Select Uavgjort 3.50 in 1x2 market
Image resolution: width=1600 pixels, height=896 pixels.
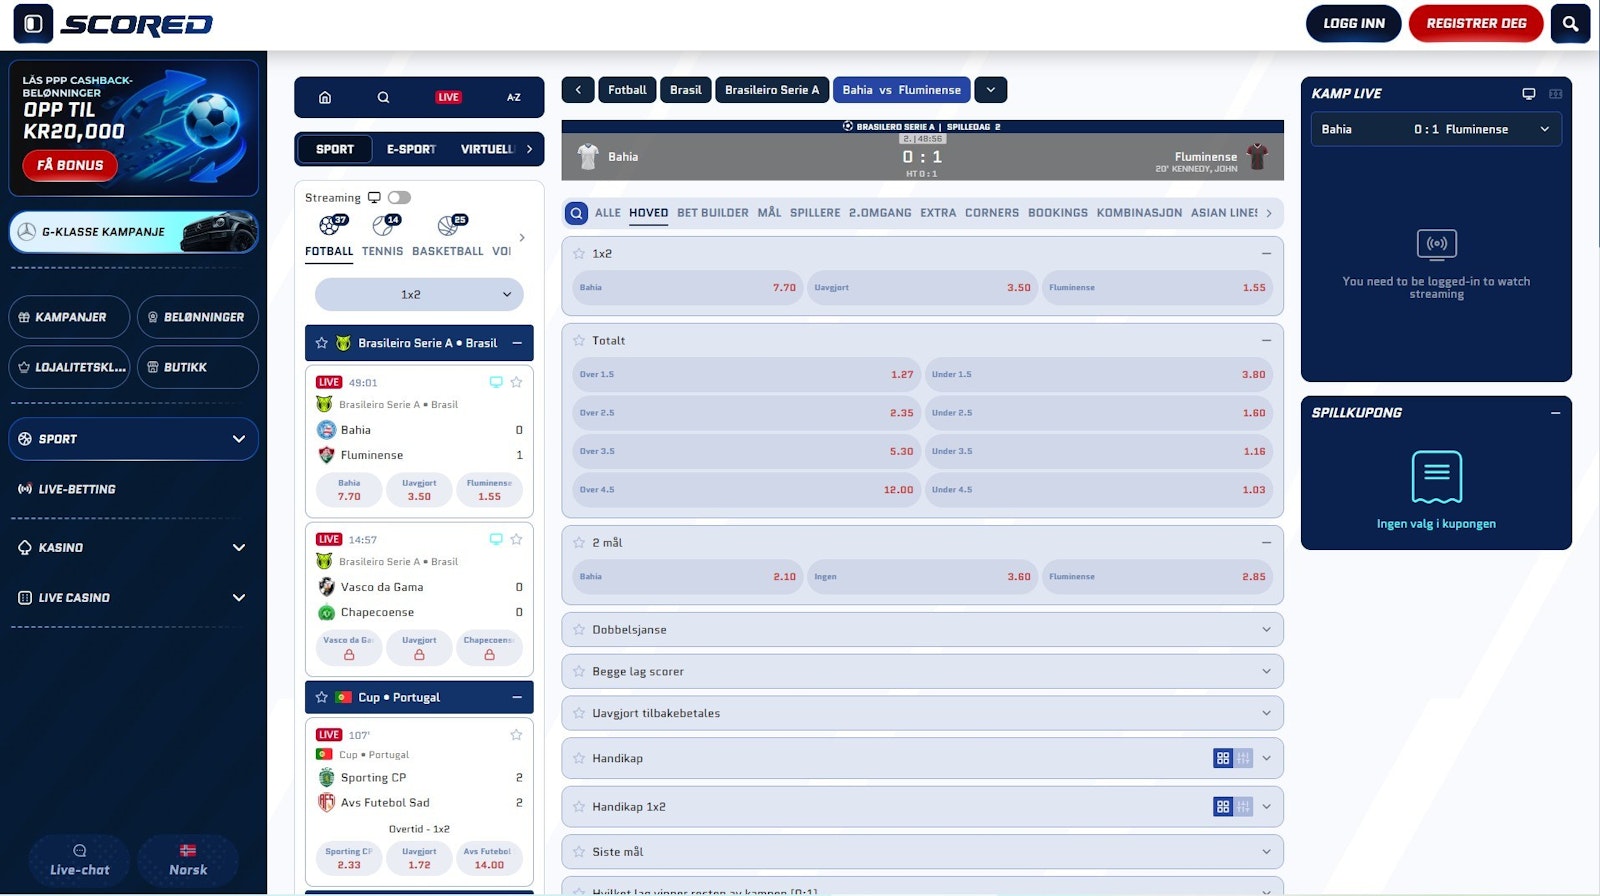(x=922, y=288)
